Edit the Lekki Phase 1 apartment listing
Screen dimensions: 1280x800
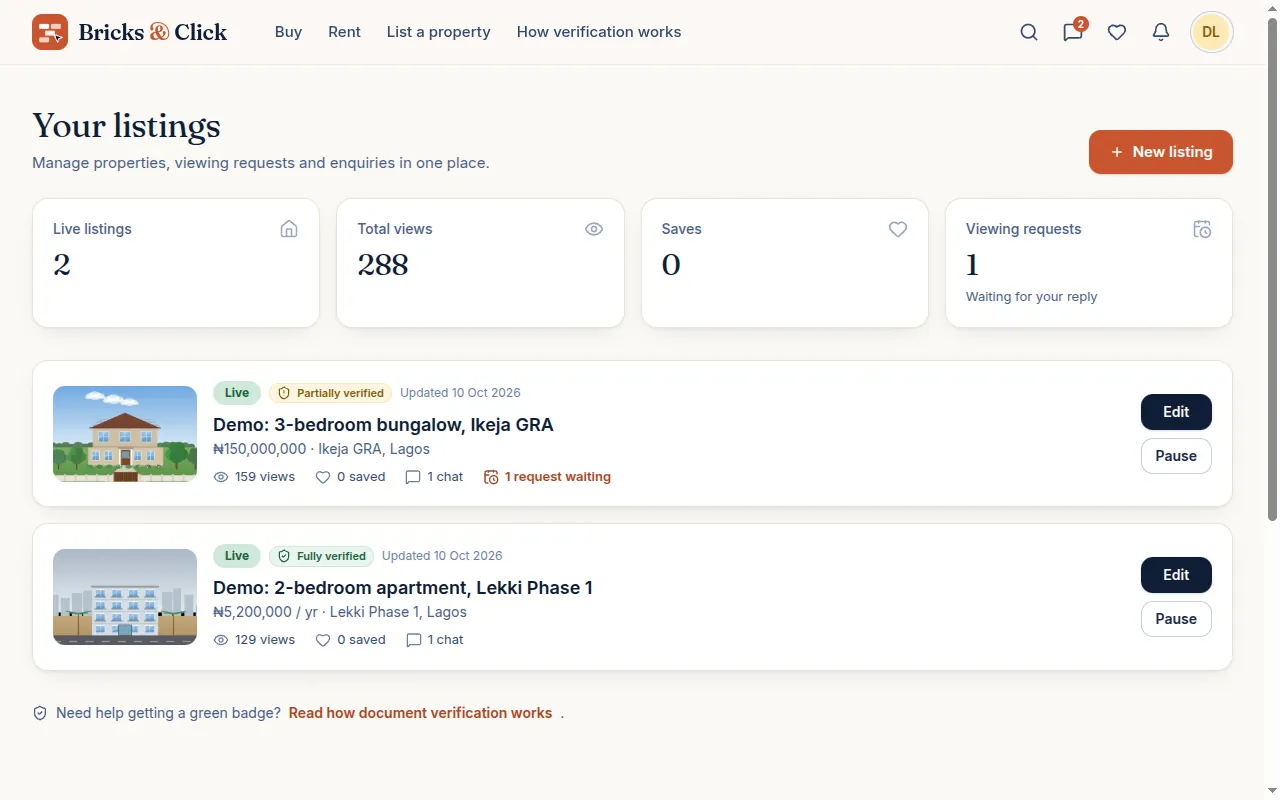pyautogui.click(x=1176, y=575)
